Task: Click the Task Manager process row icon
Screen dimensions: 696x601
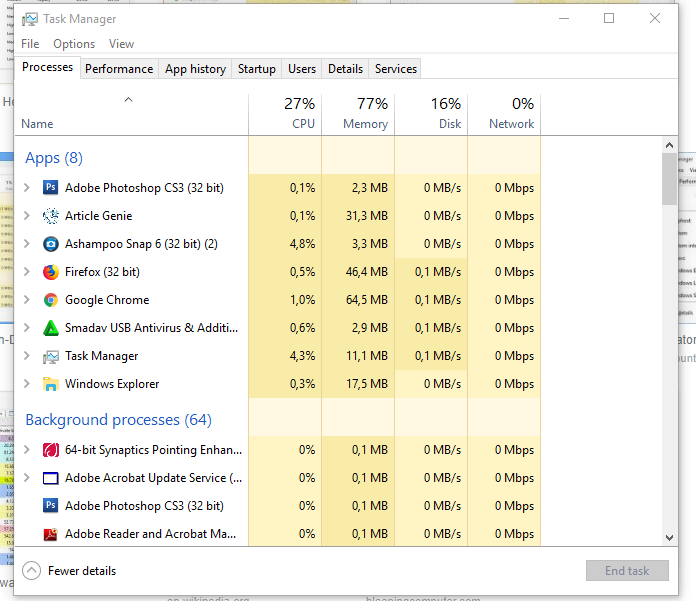Action: point(51,356)
